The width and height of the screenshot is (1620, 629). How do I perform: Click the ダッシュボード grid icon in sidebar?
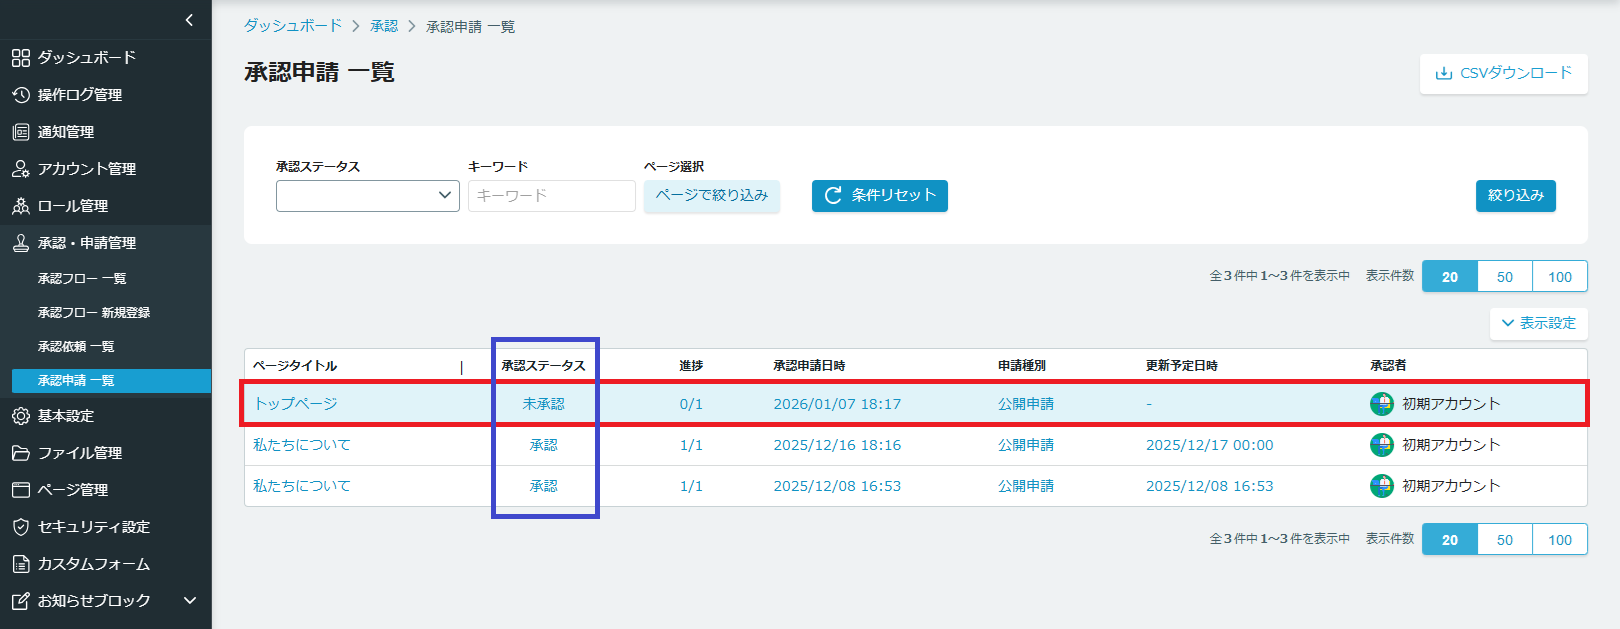point(21,58)
